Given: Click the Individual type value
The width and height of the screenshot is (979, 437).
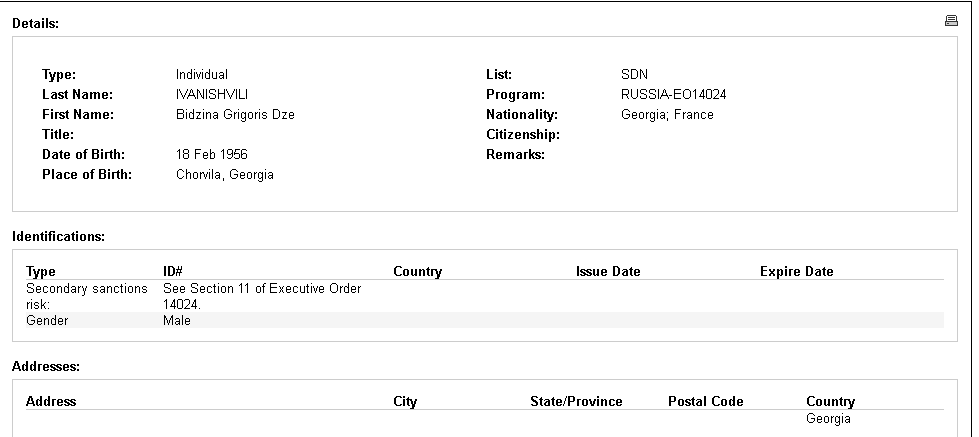Looking at the screenshot, I should 201,75.
